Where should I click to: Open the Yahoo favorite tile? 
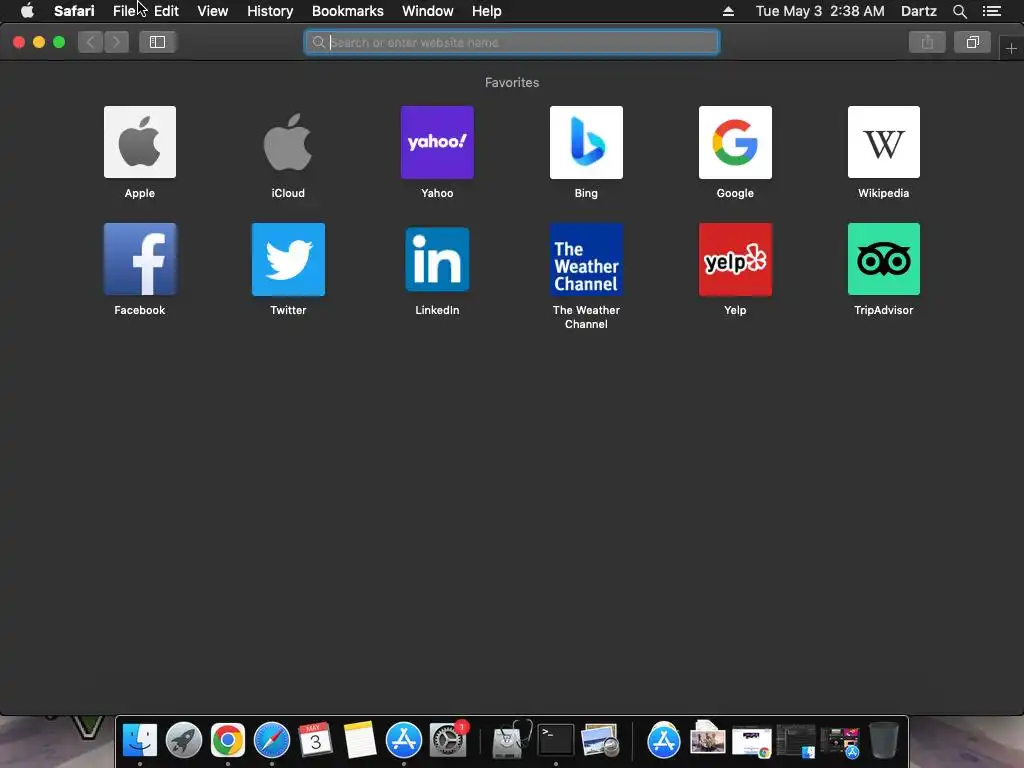click(x=437, y=142)
